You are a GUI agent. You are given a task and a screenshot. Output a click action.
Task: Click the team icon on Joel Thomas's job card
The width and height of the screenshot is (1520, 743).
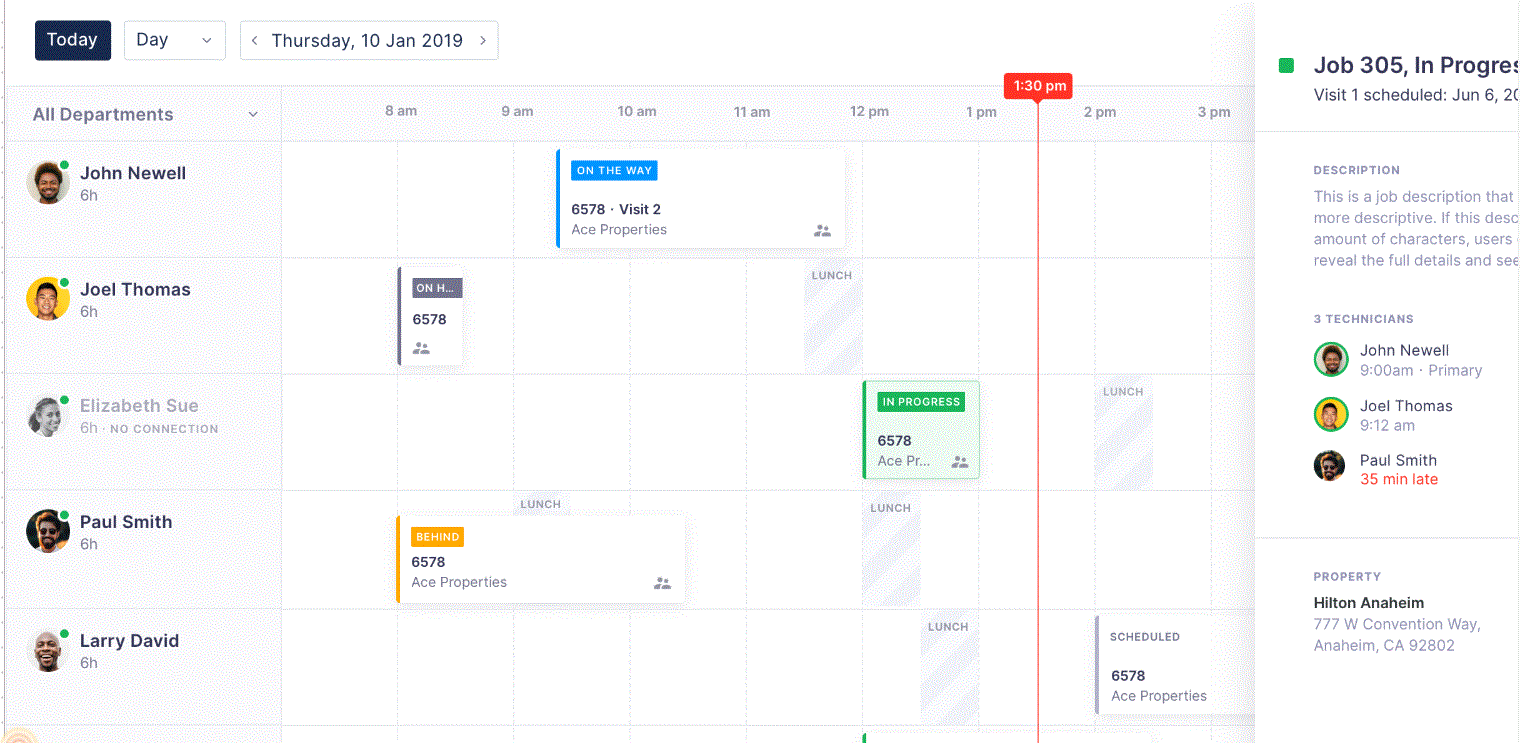click(x=421, y=349)
